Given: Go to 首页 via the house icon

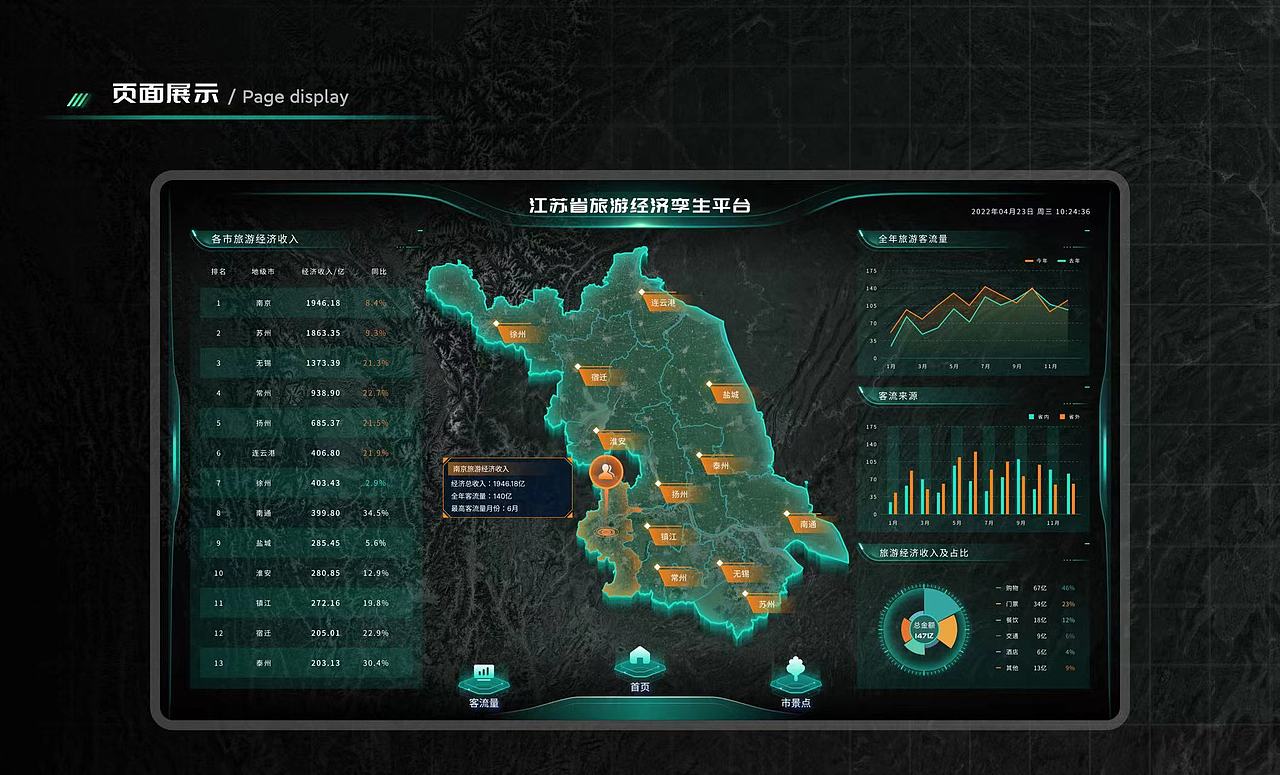Looking at the screenshot, I should 640,660.
